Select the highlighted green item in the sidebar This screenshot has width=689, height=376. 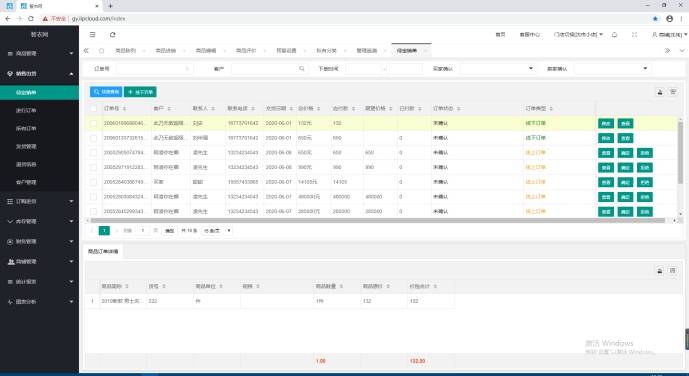40,93
